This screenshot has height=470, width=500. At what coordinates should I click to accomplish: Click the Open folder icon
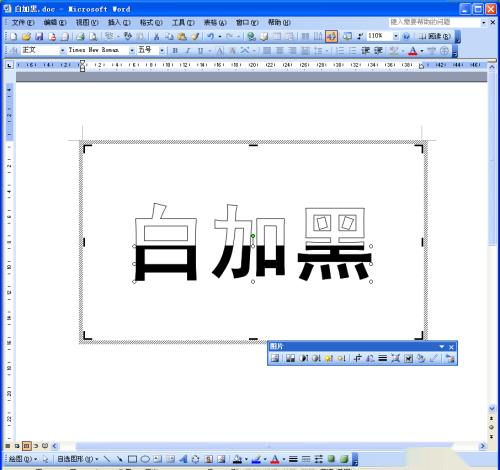click(26, 36)
